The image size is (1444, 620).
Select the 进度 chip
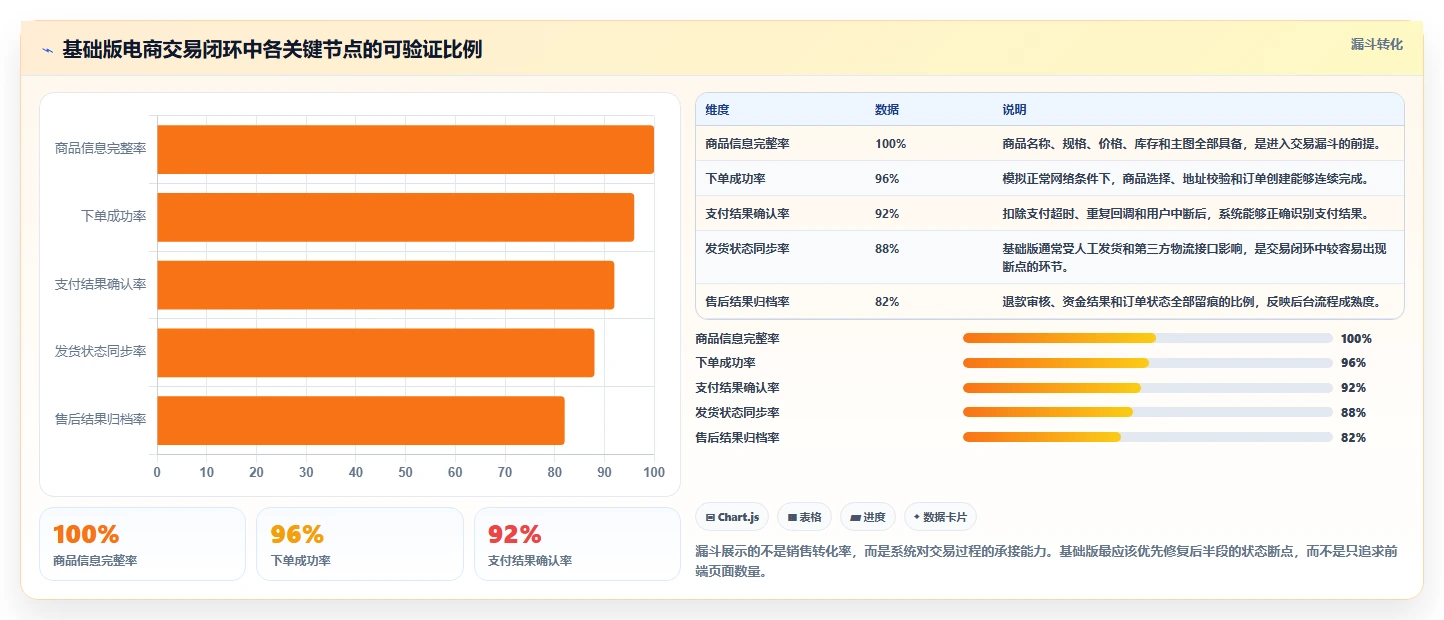pos(867,517)
